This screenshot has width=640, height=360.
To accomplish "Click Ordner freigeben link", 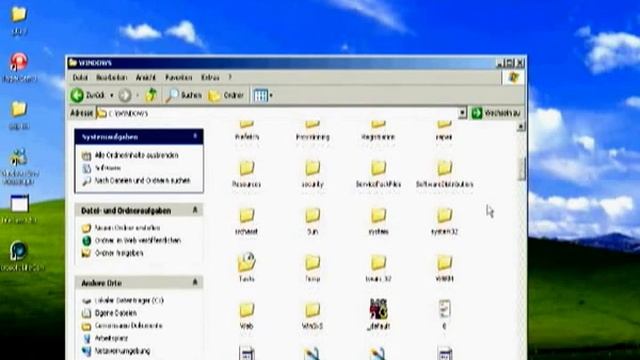I will [x=119, y=253].
